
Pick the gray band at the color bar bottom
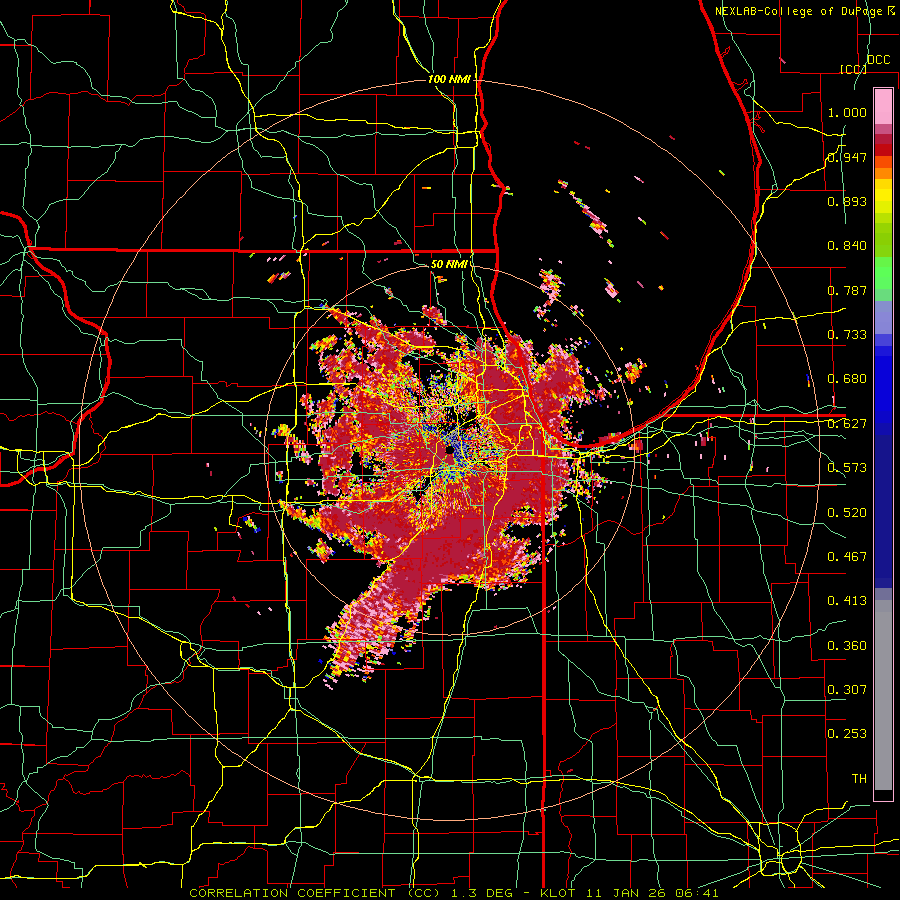[x=883, y=695]
